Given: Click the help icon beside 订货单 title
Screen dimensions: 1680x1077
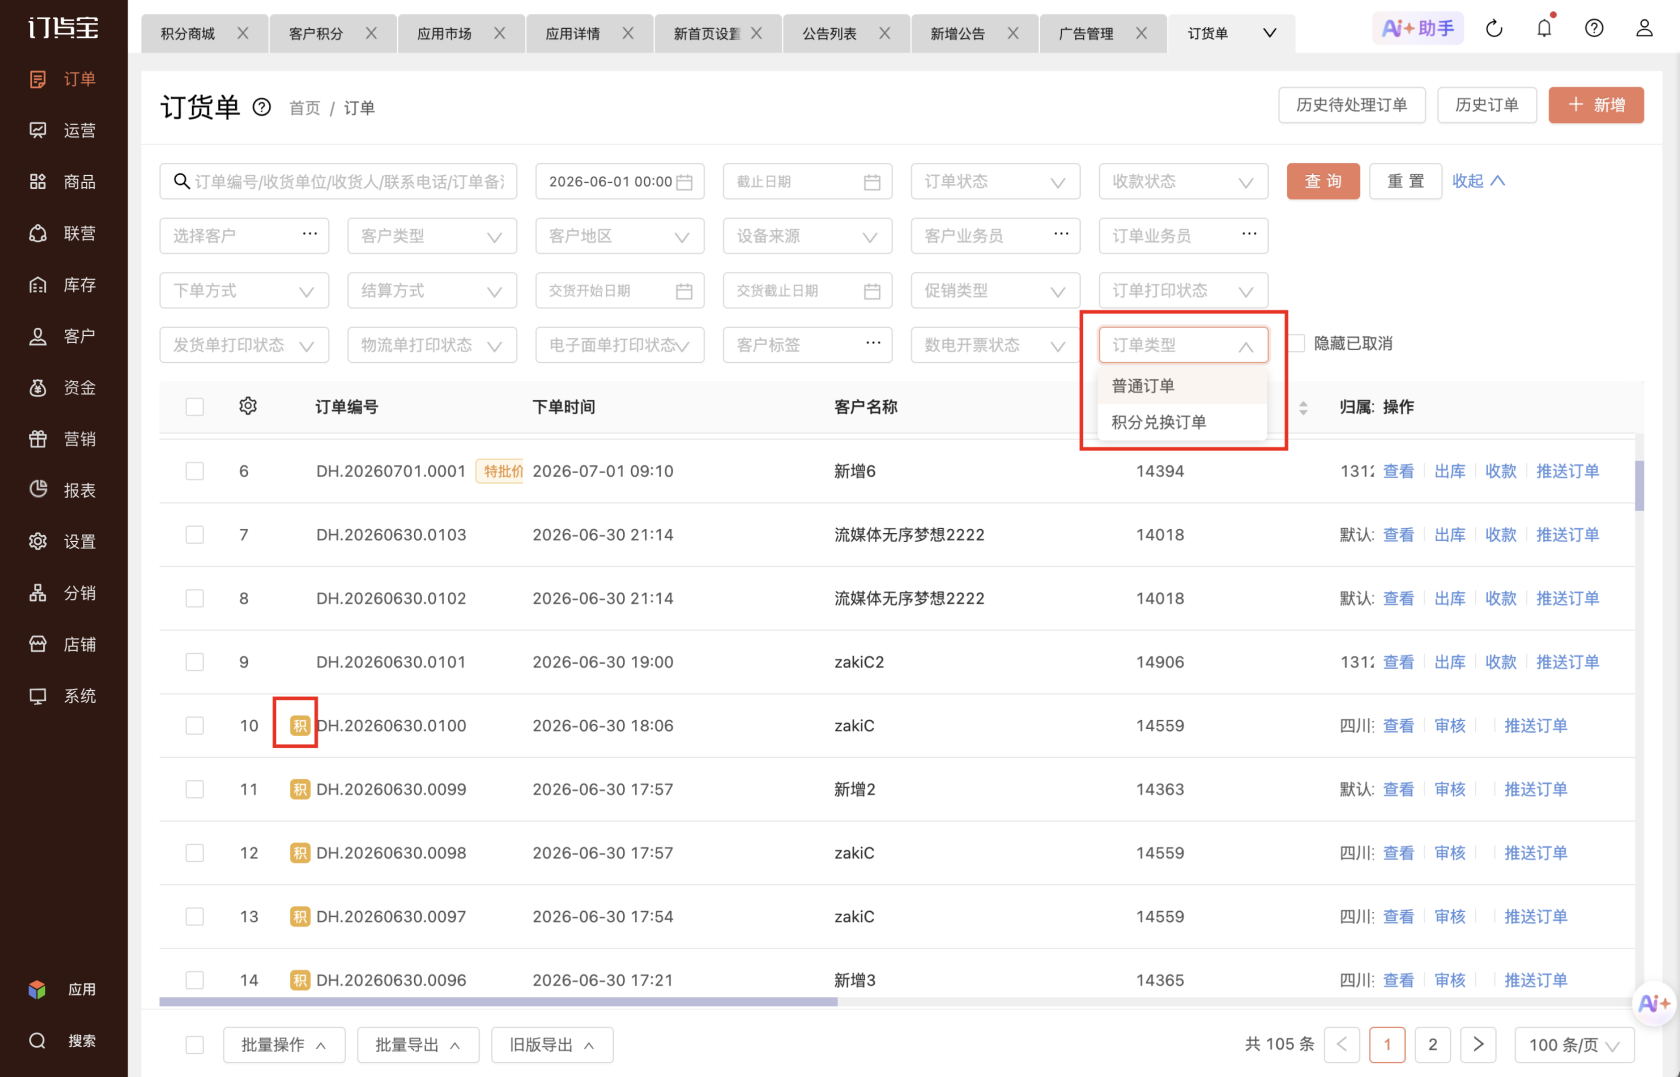Looking at the screenshot, I should 262,107.
